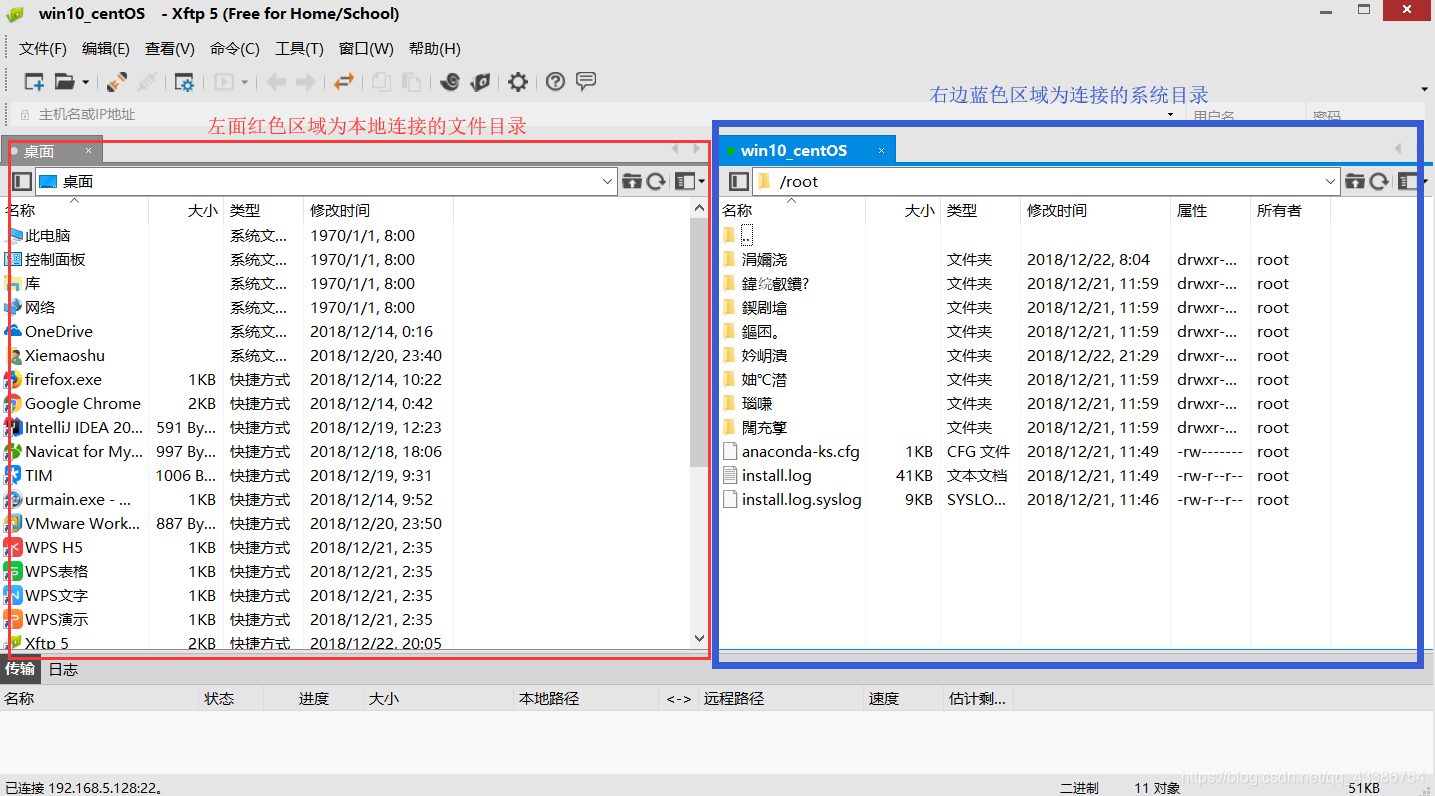Expand the remote path /root dropdown
This screenshot has width=1435, height=796.
[1331, 182]
